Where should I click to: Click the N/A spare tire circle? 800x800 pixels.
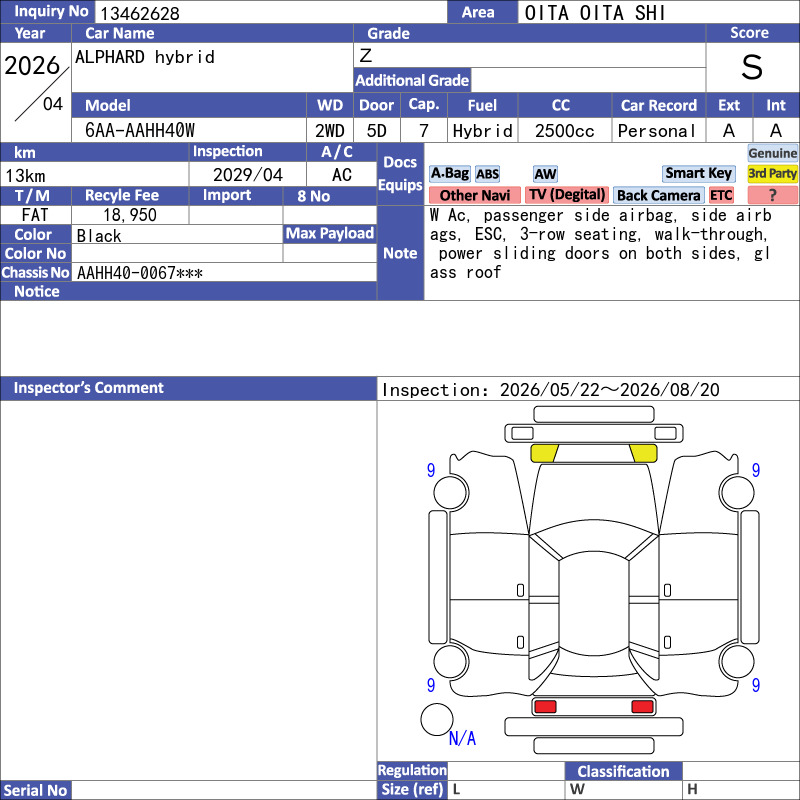(x=437, y=719)
